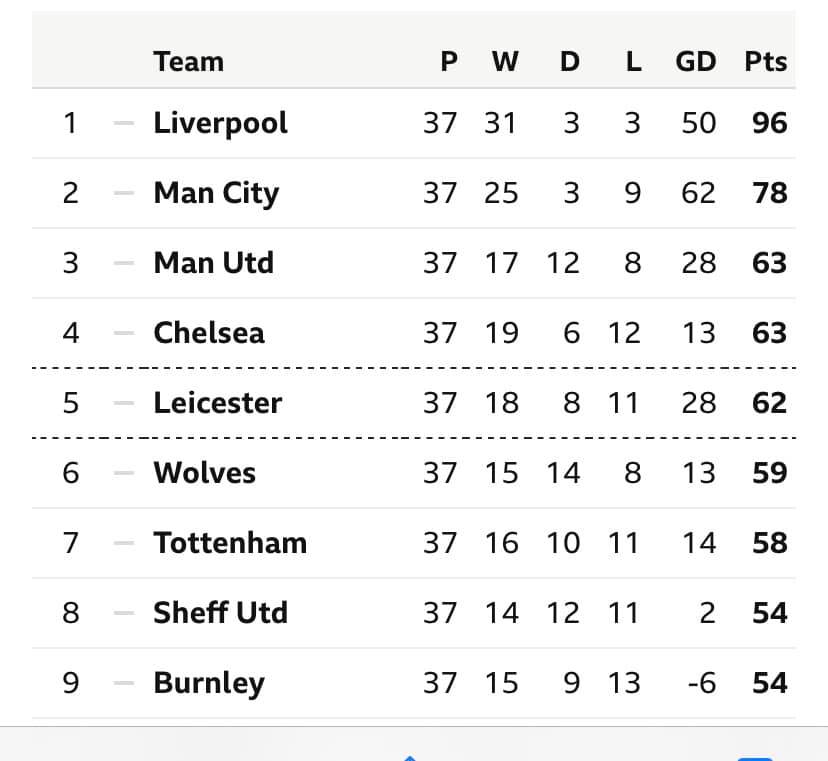
Task: Click the W column header
Action: pos(505,62)
